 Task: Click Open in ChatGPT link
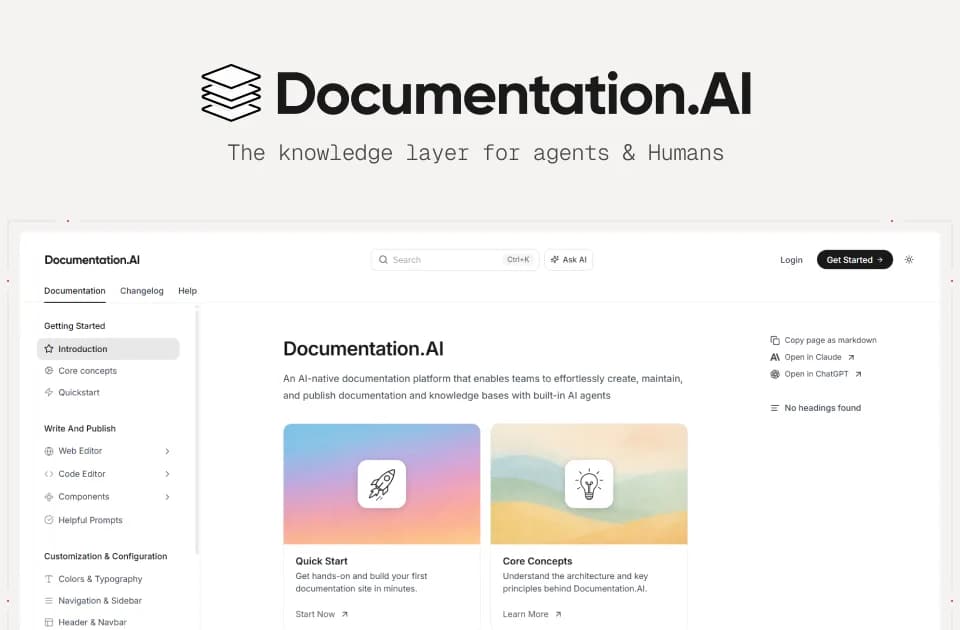pos(816,374)
